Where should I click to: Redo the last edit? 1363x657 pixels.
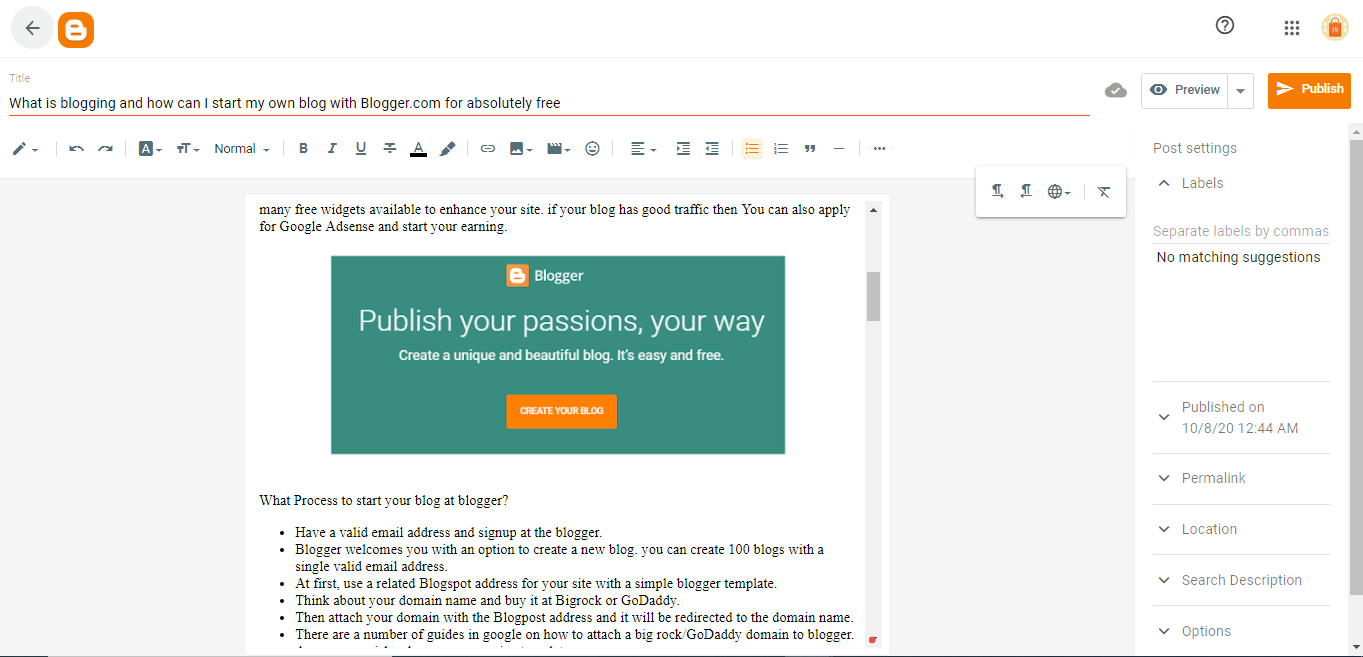(x=105, y=149)
